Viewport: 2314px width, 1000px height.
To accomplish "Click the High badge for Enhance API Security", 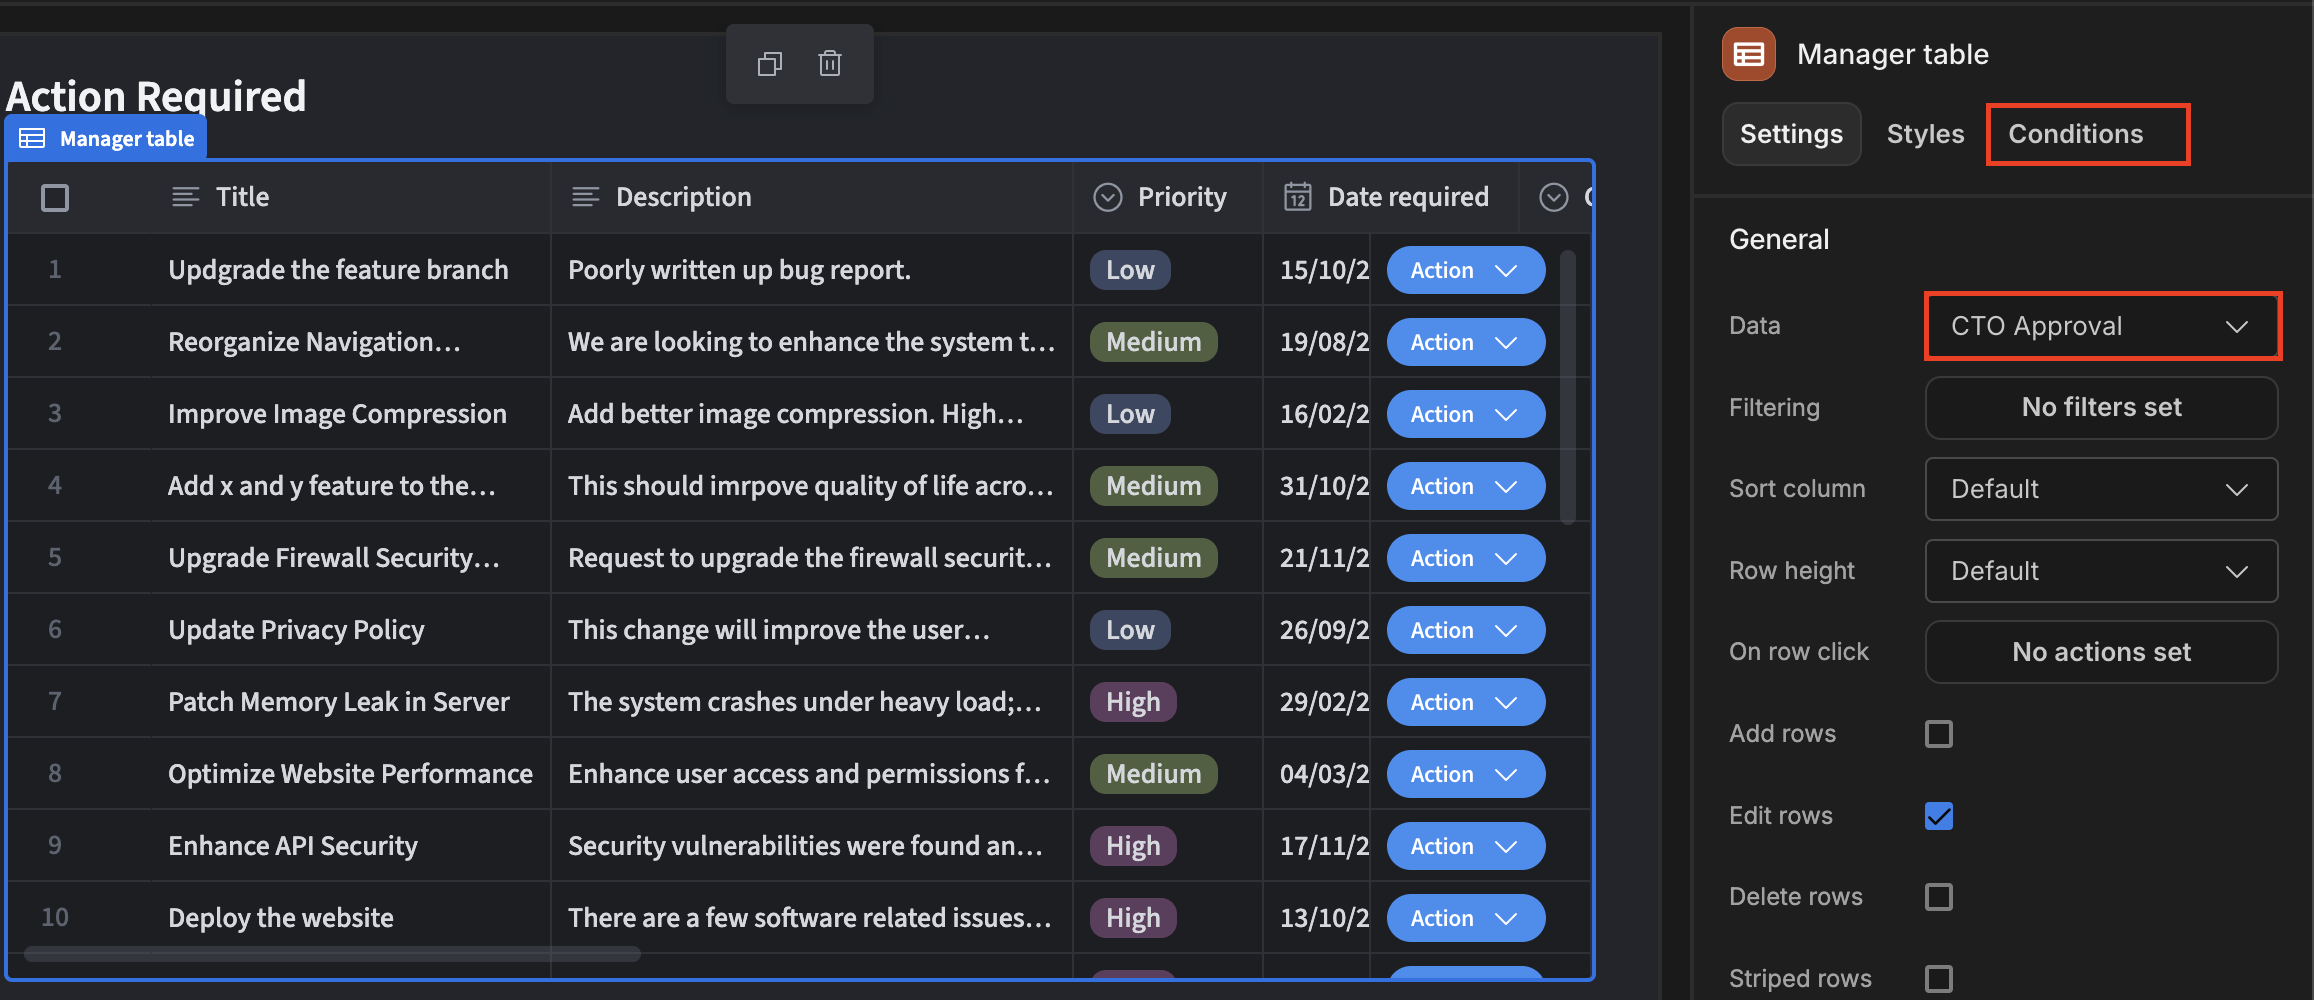I will click(1133, 846).
